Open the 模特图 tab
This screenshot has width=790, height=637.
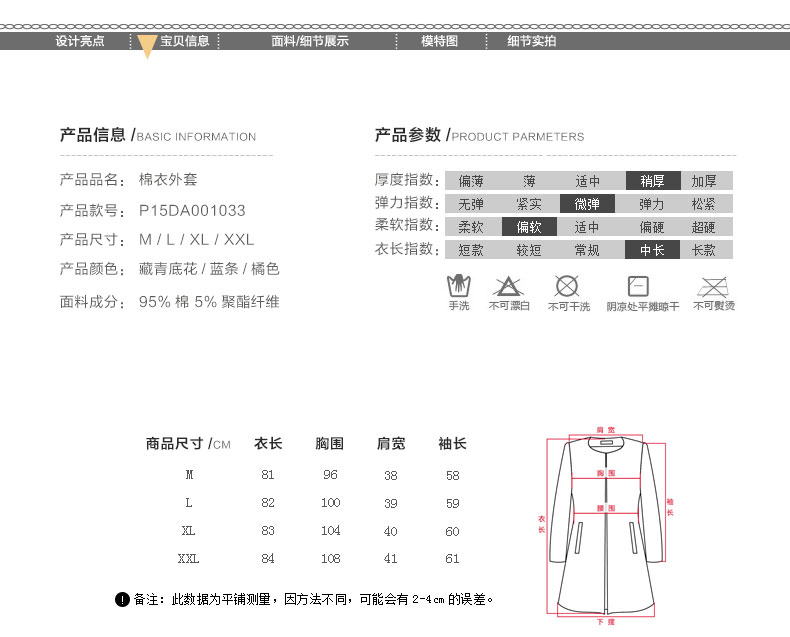click(439, 41)
